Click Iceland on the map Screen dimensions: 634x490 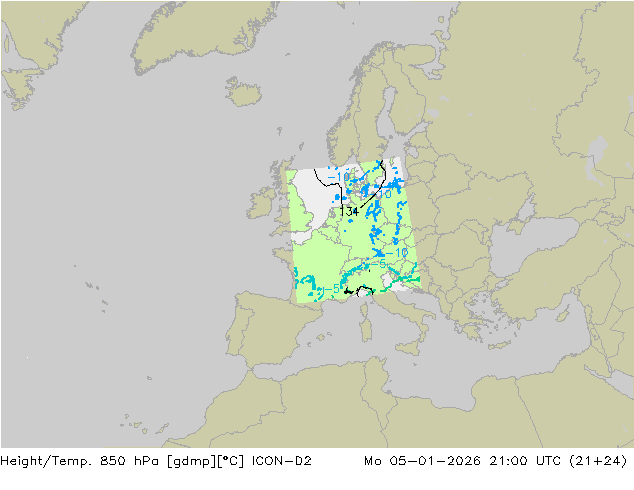(x=244, y=92)
